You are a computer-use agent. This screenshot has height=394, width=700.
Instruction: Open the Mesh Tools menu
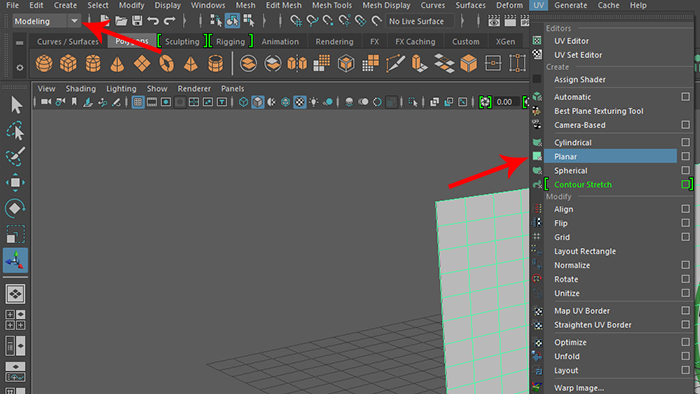(x=332, y=5)
